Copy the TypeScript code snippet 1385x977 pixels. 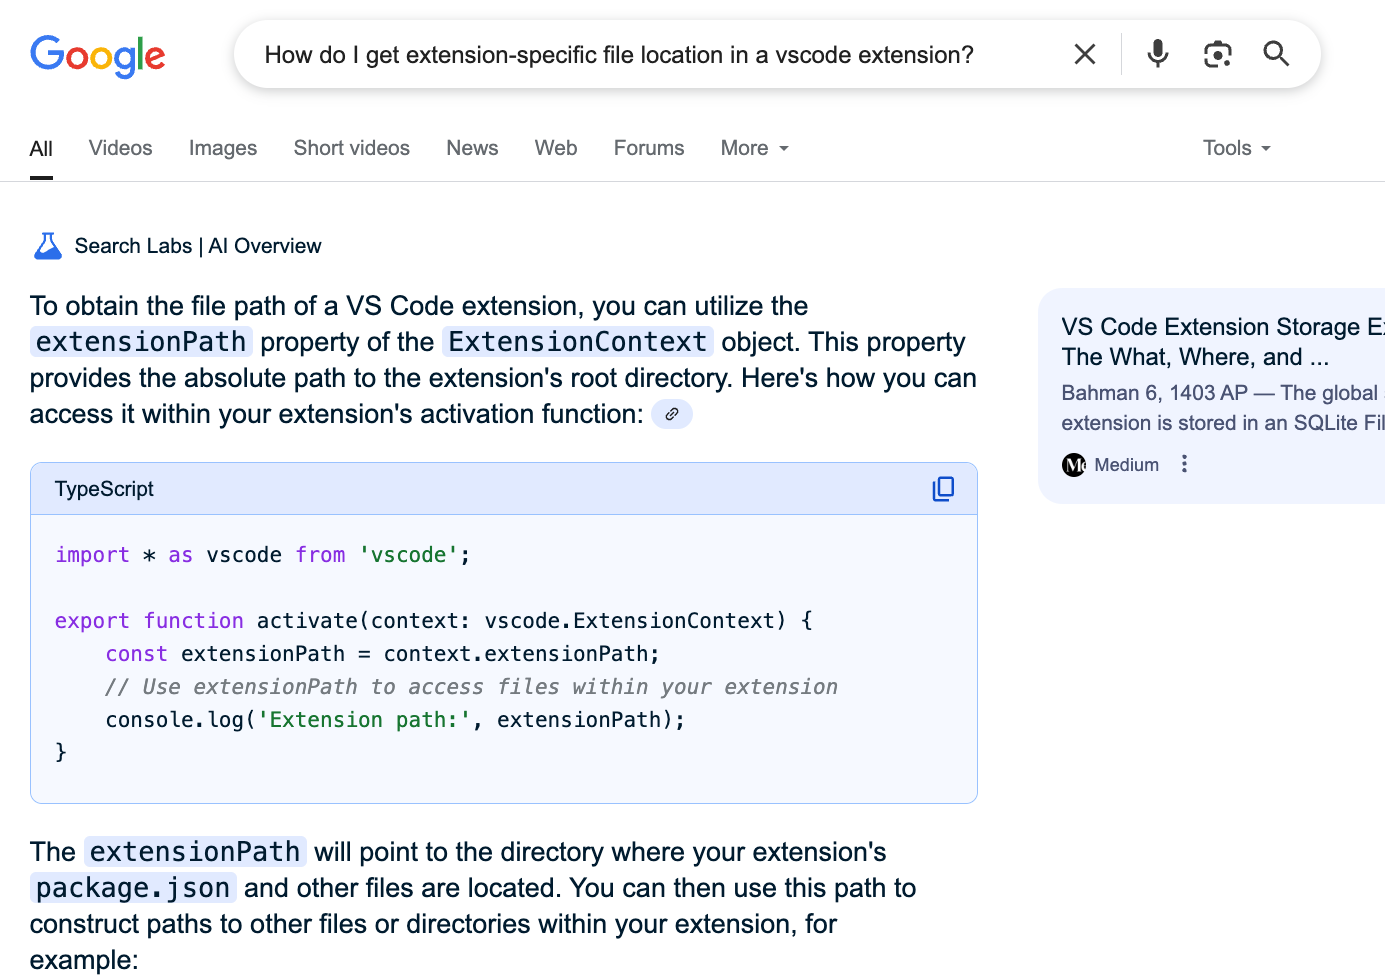coord(943,488)
